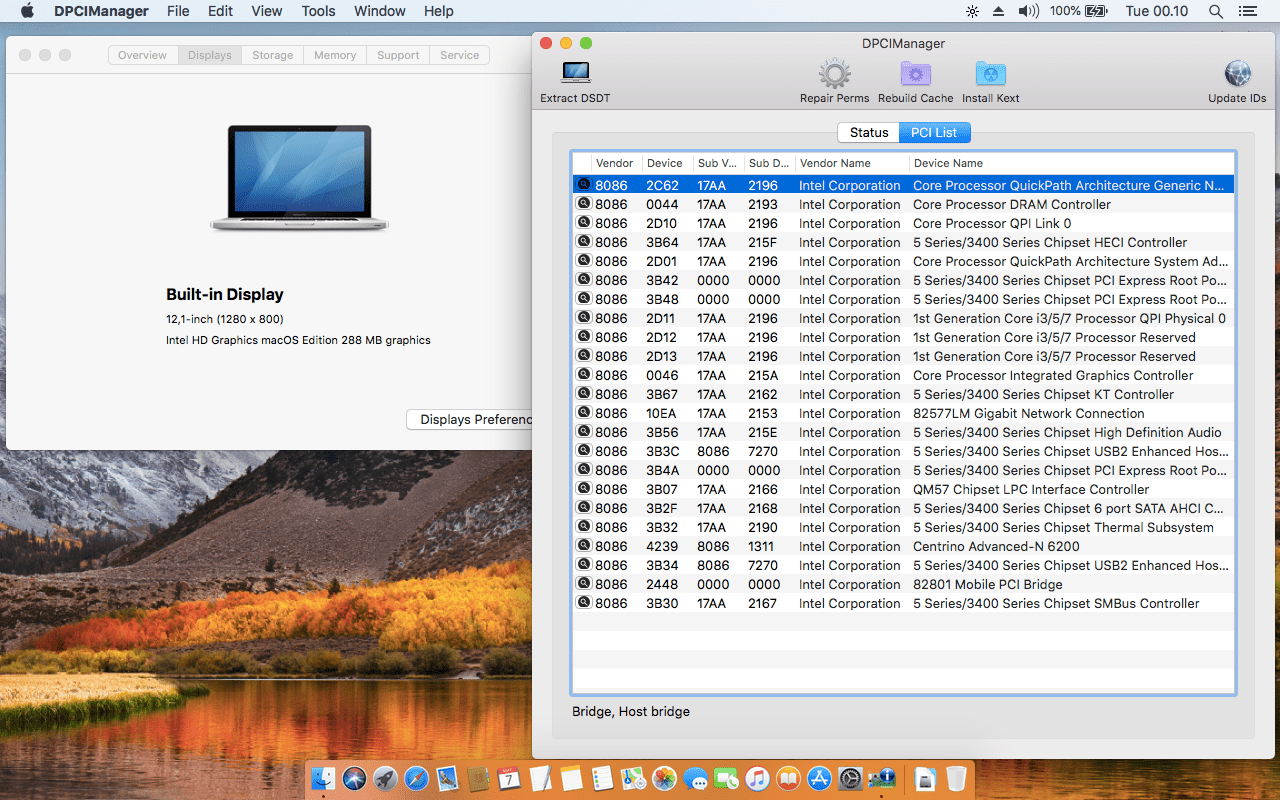Open Finder from the Dock
The height and width of the screenshot is (800, 1280).
pos(323,779)
